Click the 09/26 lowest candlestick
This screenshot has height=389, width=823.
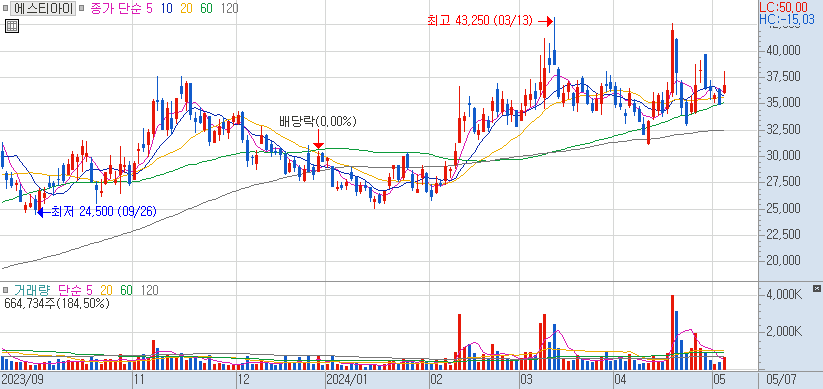[x=36, y=205]
